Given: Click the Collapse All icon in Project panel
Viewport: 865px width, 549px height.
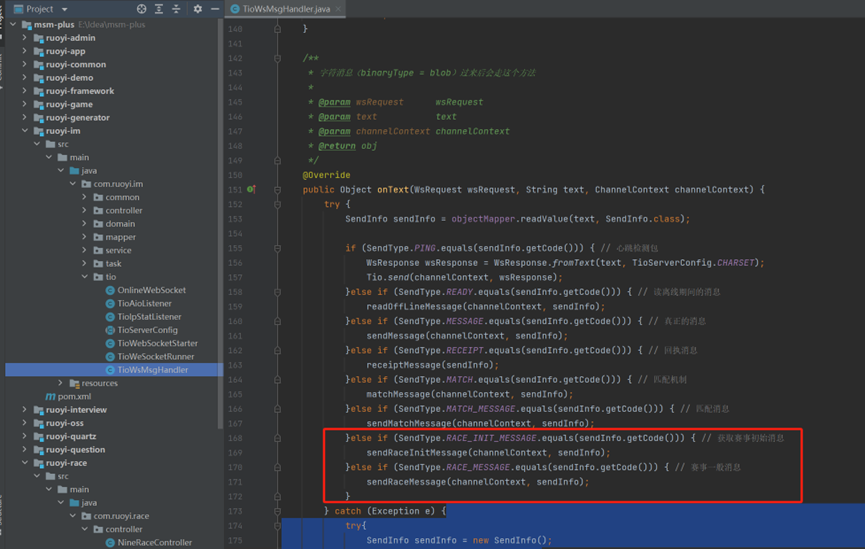Looking at the screenshot, I should click(x=176, y=9).
